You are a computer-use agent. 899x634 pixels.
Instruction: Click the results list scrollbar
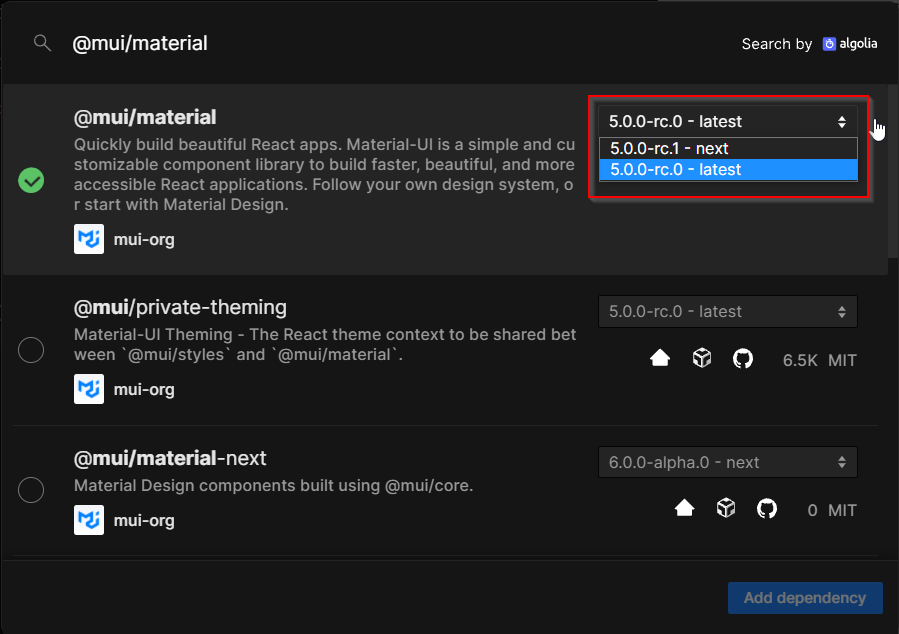click(x=893, y=172)
